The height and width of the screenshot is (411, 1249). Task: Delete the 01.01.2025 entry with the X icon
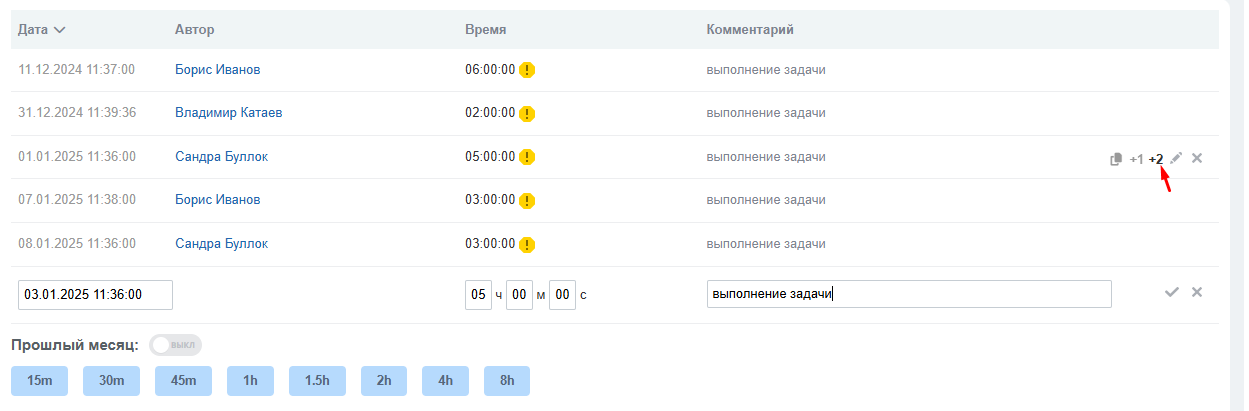point(1197,158)
